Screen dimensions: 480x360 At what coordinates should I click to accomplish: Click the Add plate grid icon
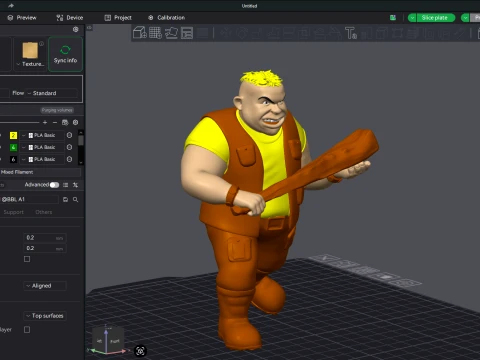(x=155, y=33)
